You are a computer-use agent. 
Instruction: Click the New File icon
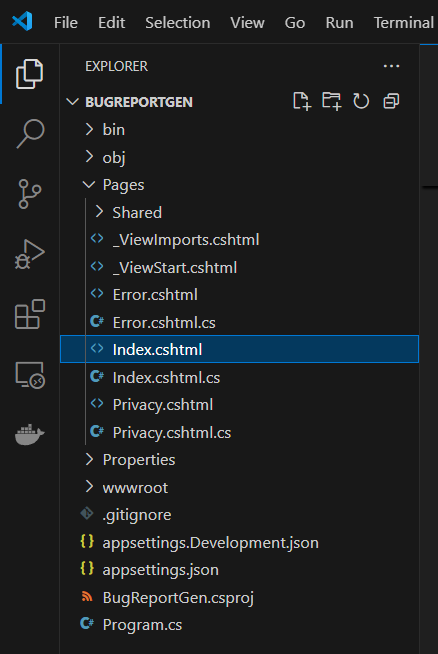tap(302, 101)
